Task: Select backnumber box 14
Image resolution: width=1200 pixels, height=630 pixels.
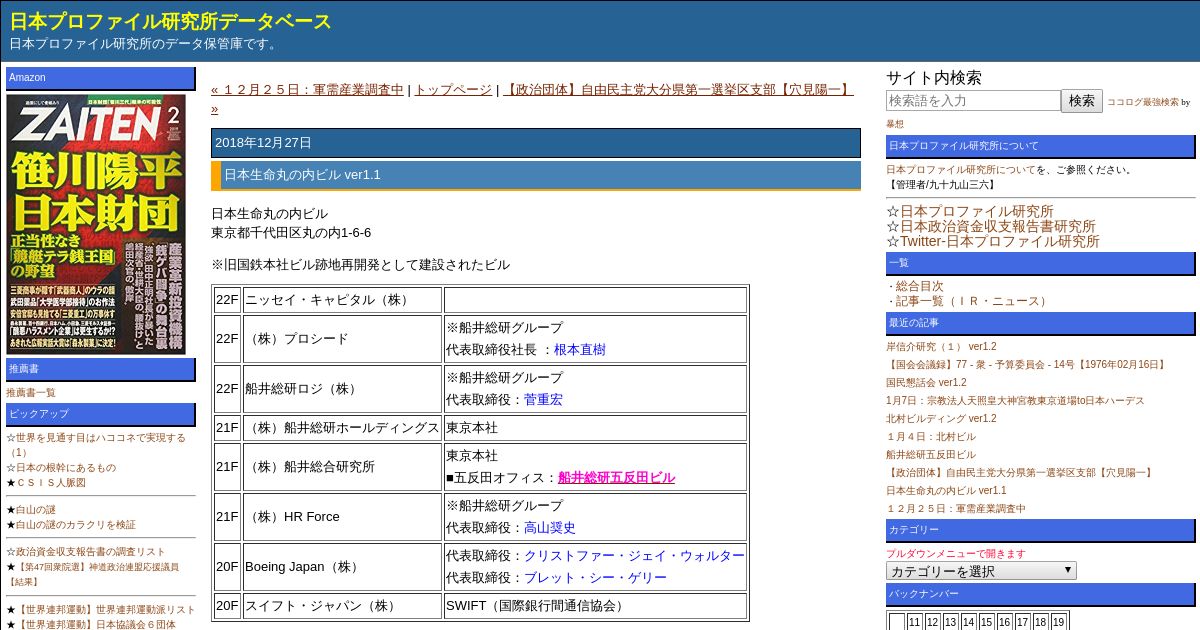Action: pyautogui.click(x=969, y=622)
